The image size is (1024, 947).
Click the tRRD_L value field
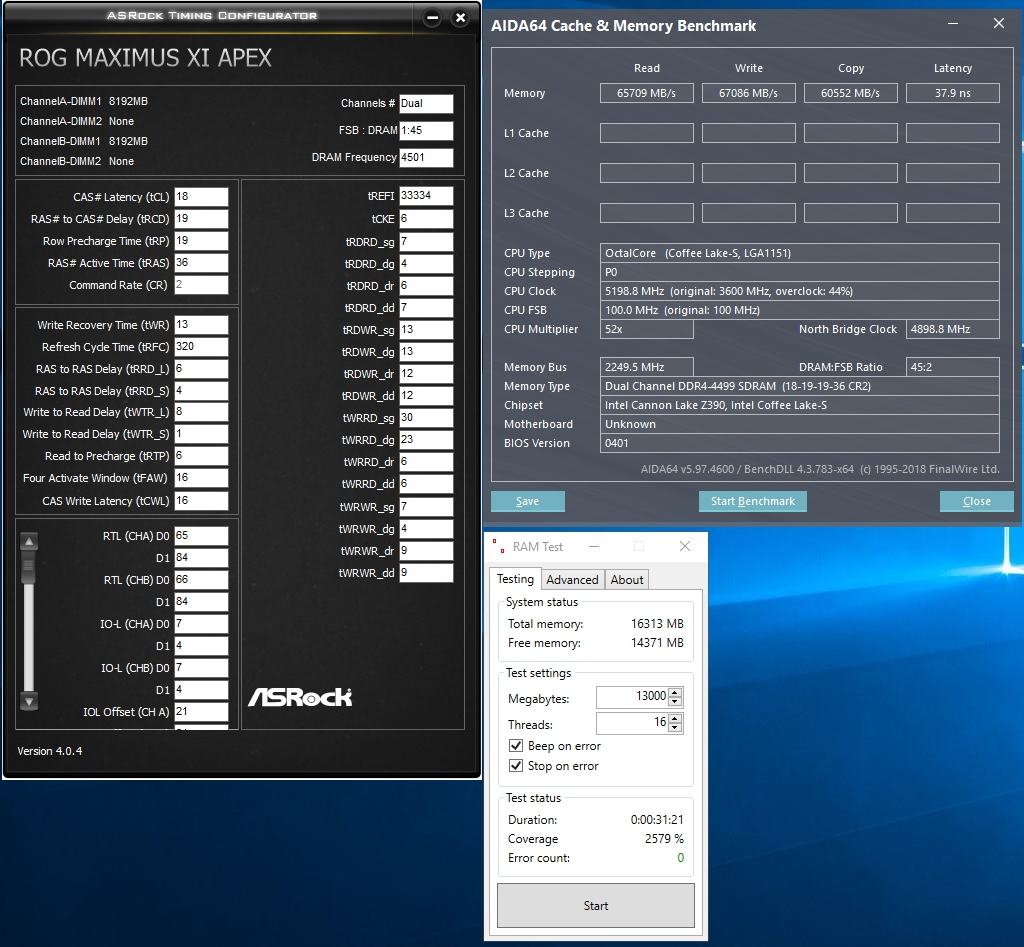pyautogui.click(x=201, y=369)
